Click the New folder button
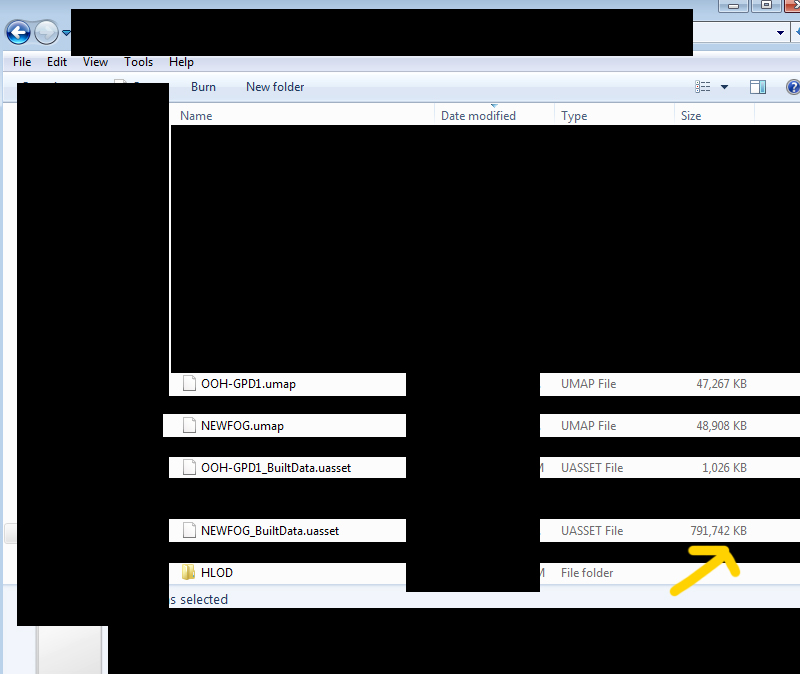The width and height of the screenshot is (800, 674). pos(275,87)
